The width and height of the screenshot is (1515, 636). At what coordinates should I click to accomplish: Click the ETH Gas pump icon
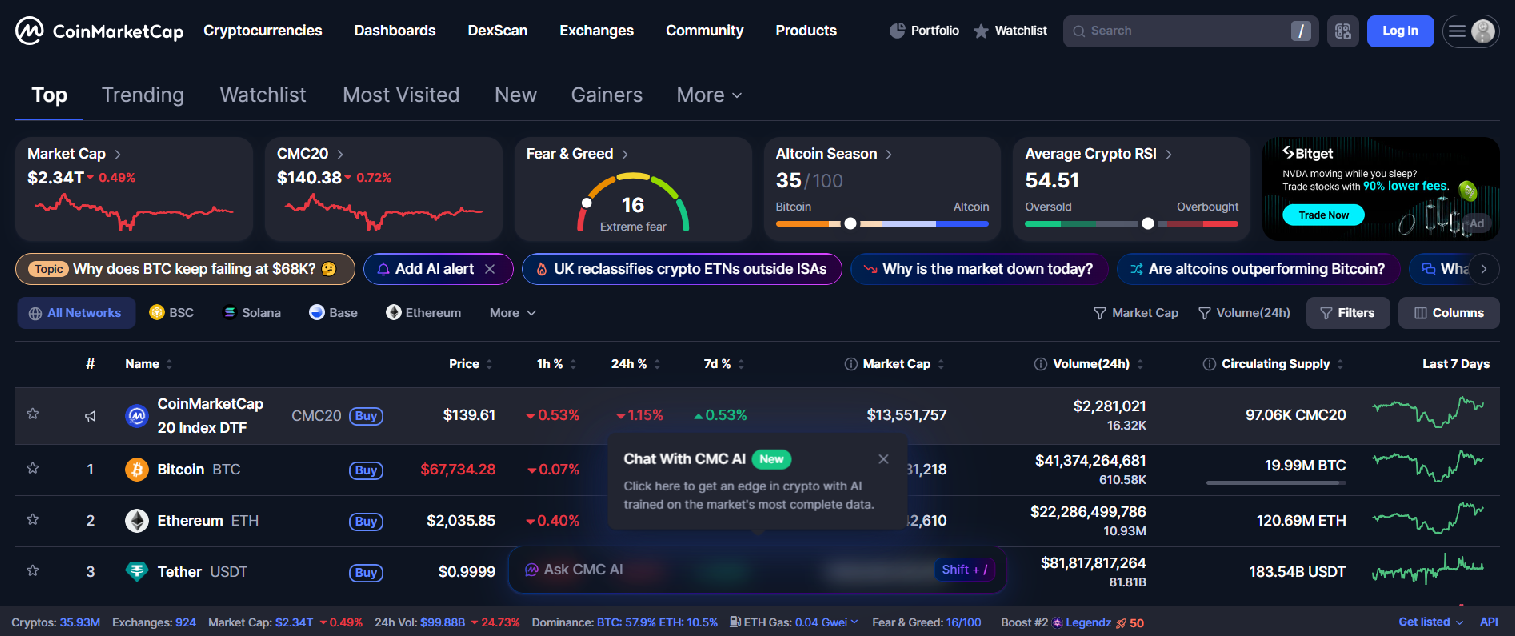coord(736,622)
